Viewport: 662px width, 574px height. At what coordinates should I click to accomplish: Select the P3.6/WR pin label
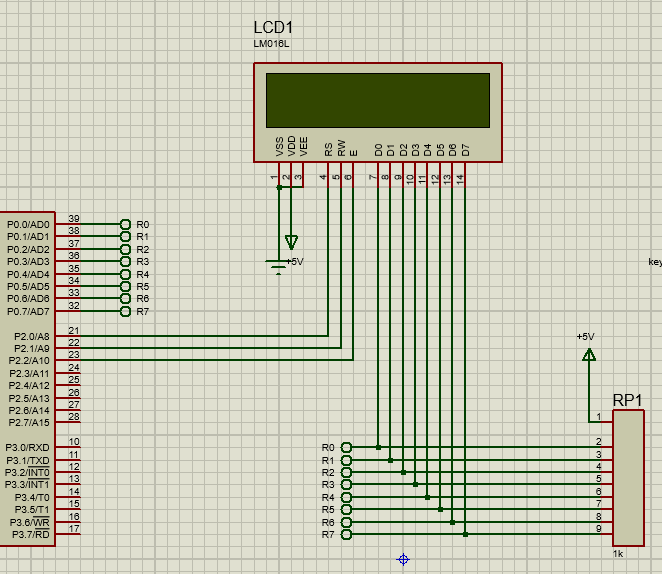30,522
